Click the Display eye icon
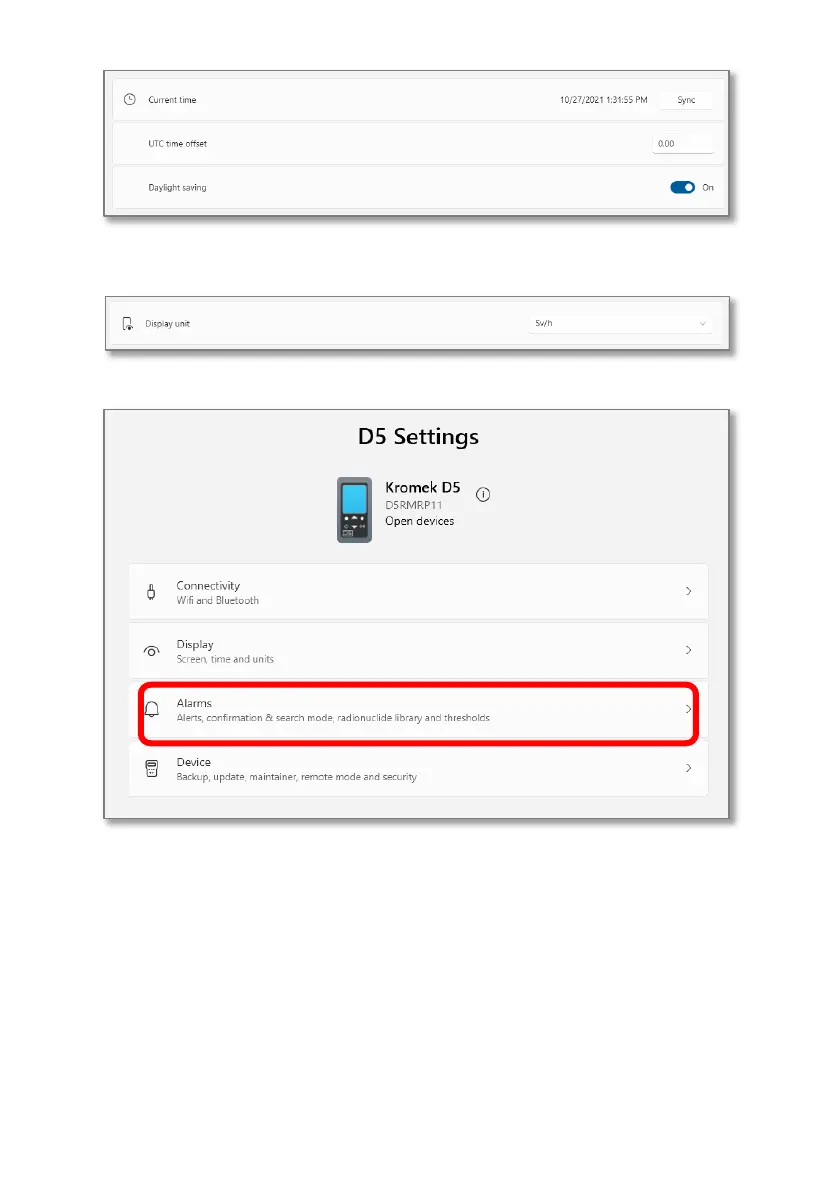This screenshot has width=839, height=1191. (x=152, y=651)
